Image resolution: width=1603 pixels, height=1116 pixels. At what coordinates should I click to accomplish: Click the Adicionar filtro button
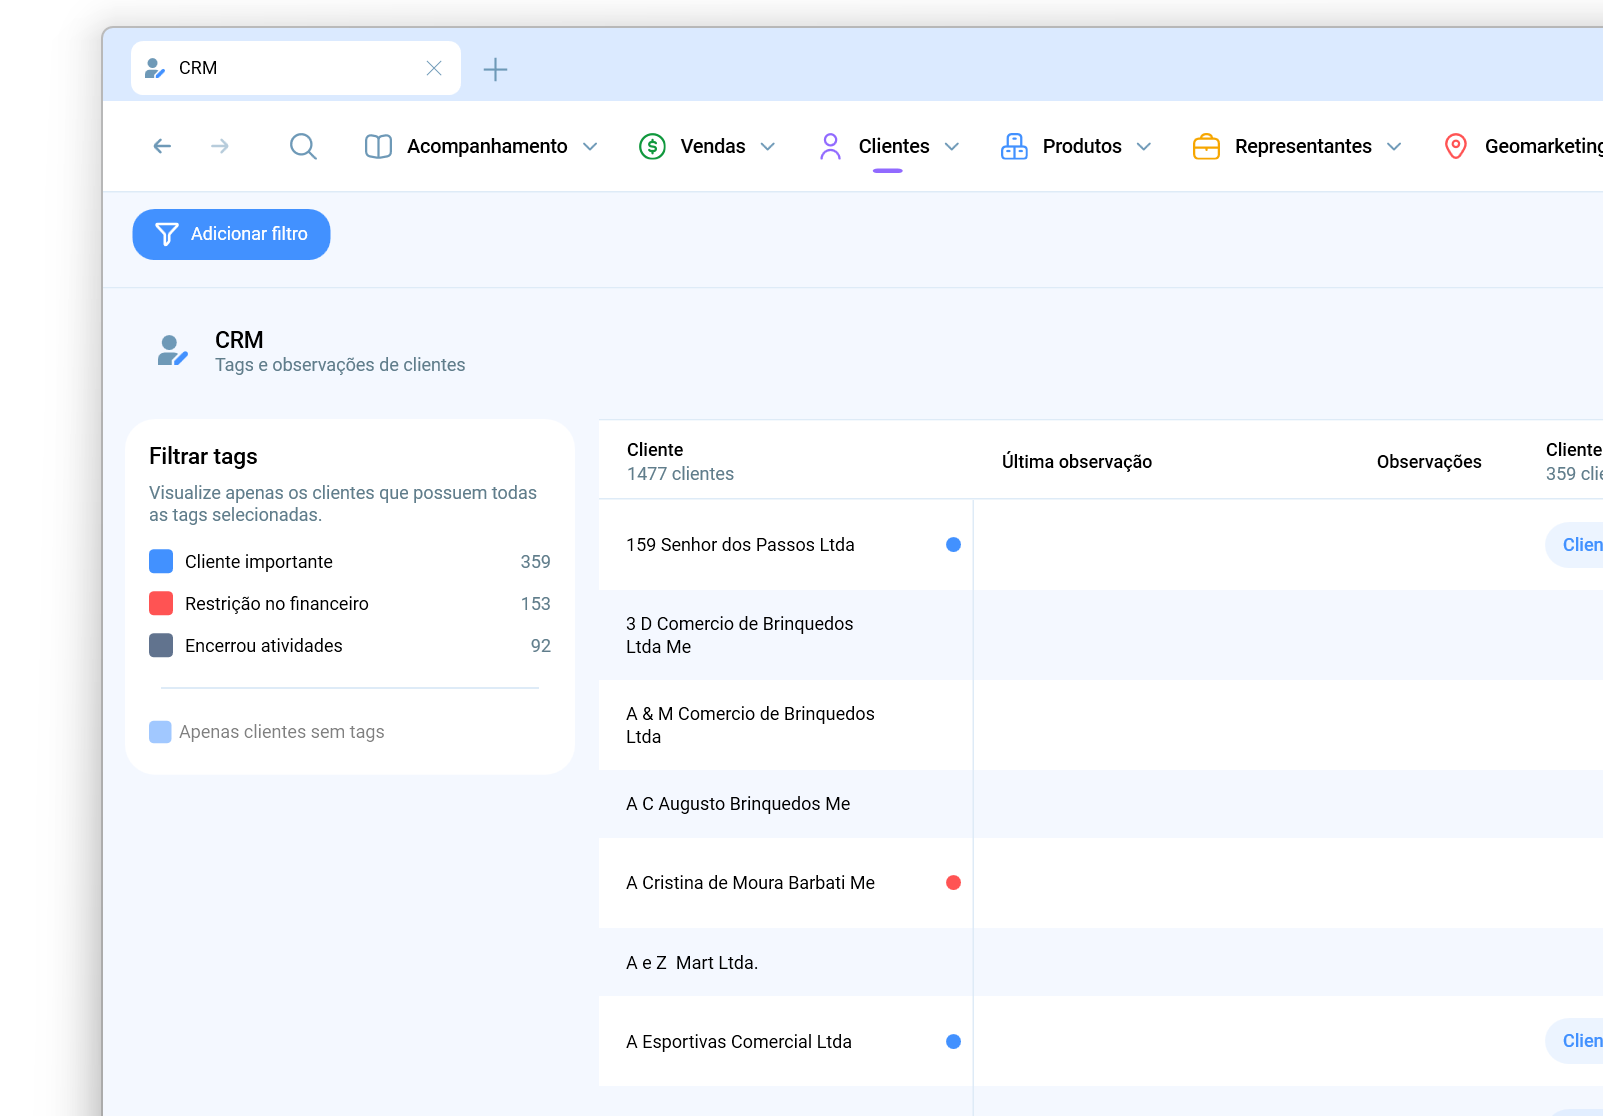click(x=231, y=234)
